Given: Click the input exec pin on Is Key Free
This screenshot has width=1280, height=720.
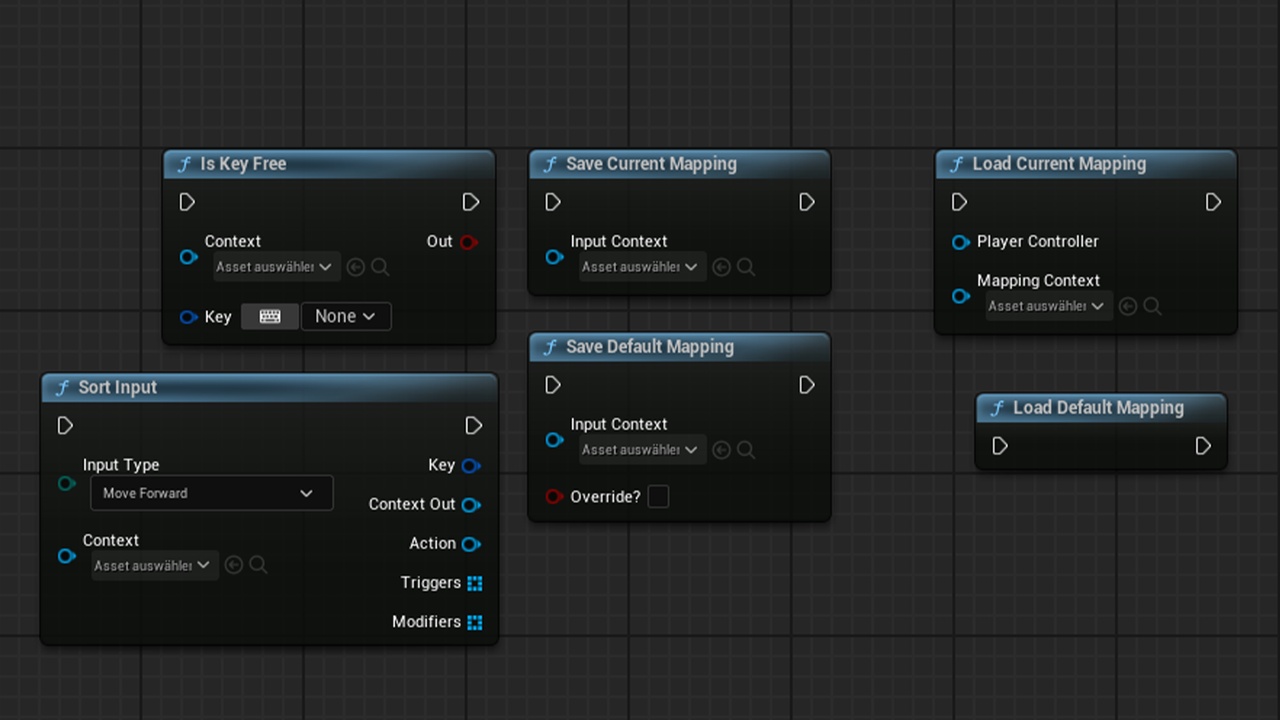Looking at the screenshot, I should [x=187, y=202].
